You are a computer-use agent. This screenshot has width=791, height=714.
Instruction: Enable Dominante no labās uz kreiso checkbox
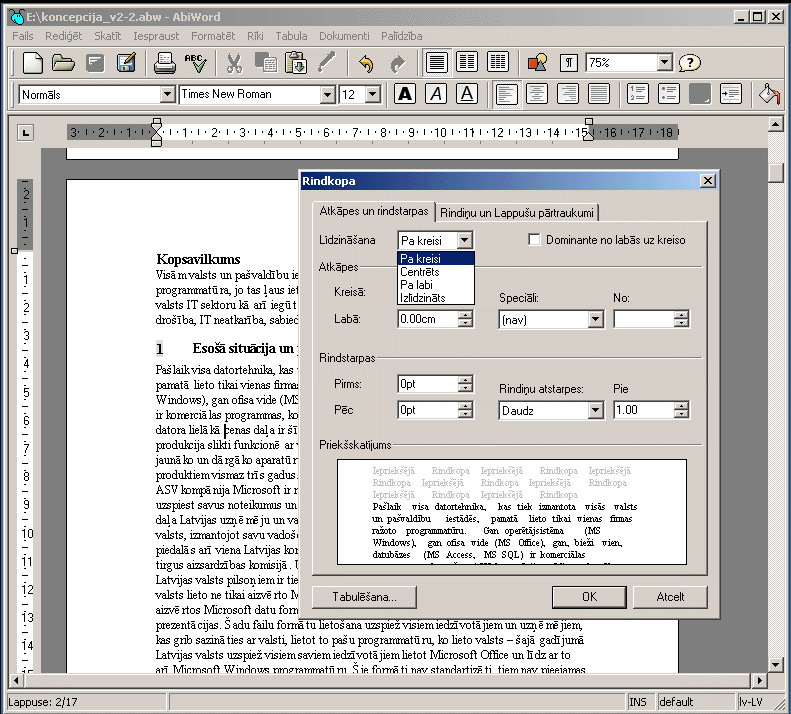(x=535, y=240)
